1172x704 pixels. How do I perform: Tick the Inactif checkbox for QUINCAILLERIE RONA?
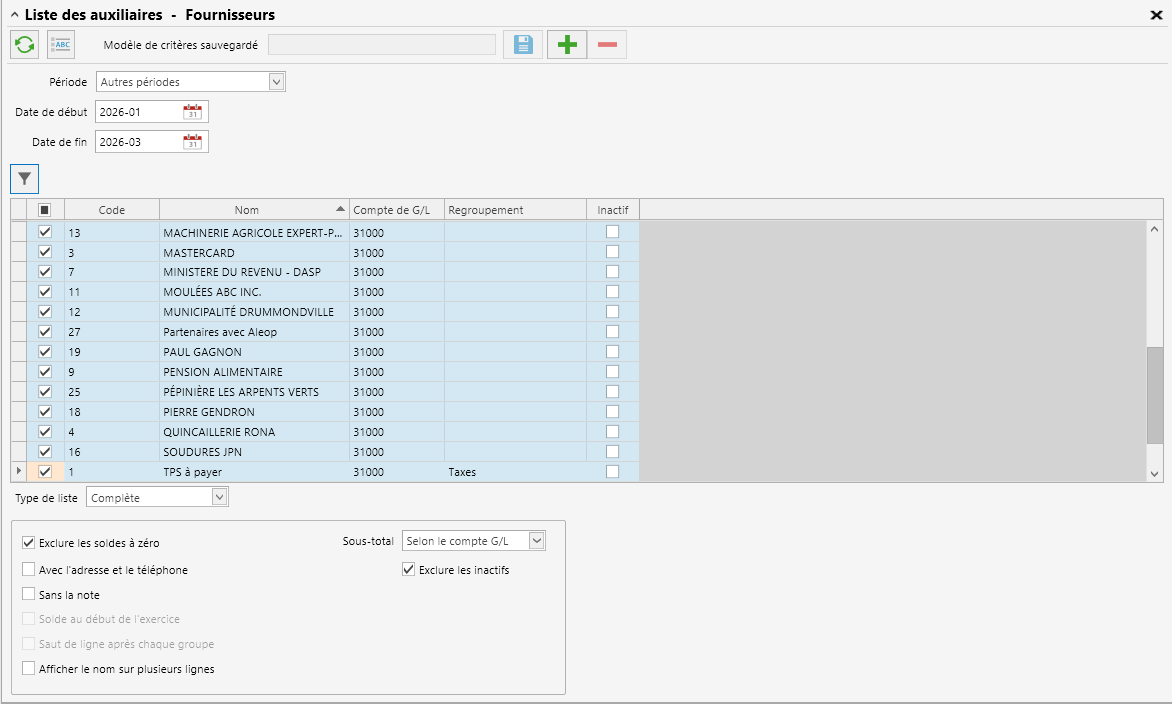click(613, 431)
